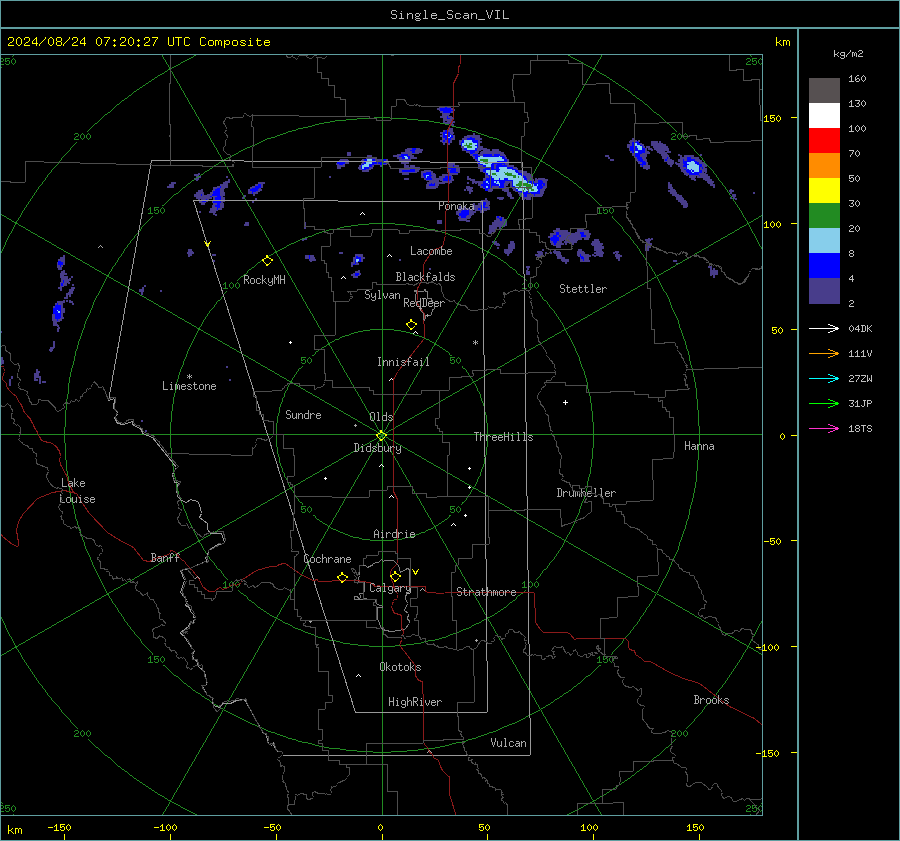Click the Blackfalds city label

point(425,277)
